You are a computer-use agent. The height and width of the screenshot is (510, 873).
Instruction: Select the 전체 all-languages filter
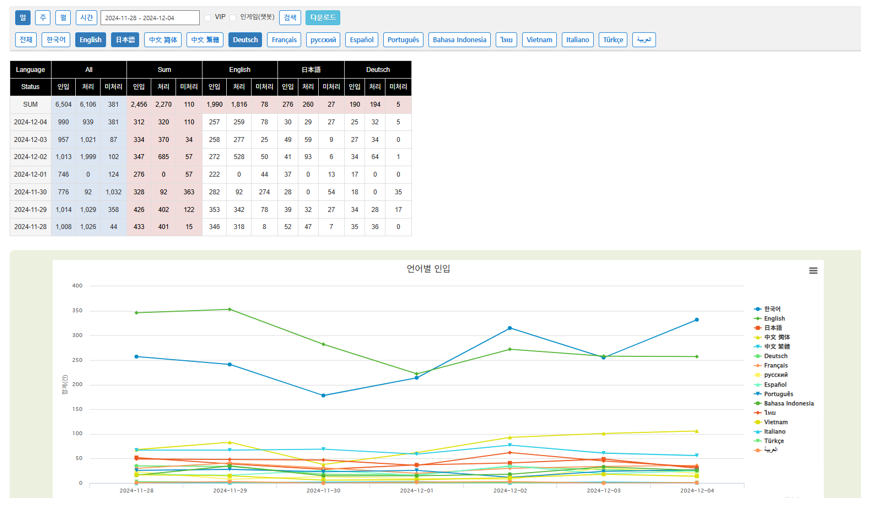click(26, 40)
